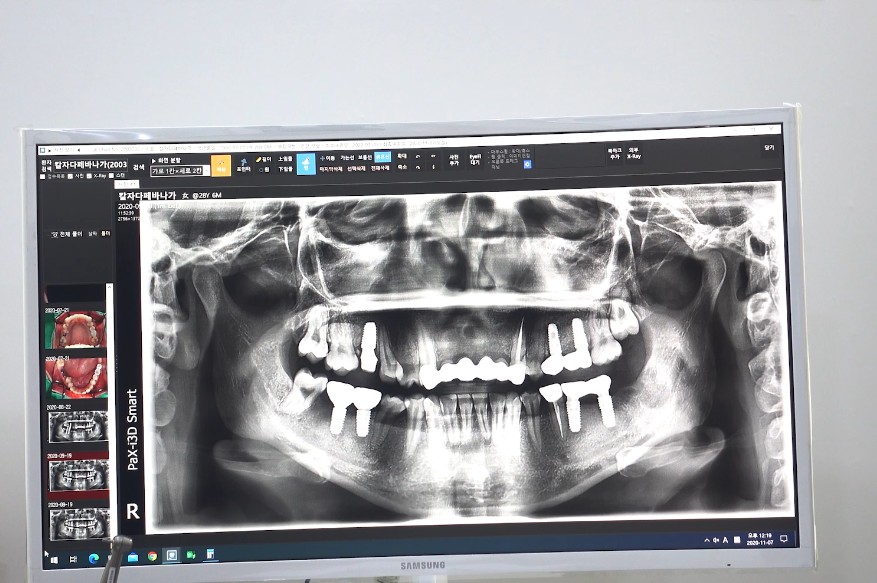This screenshot has height=583, width=877.
Task: Open the red-highlighted panoramic thumbnail
Action: [78, 476]
